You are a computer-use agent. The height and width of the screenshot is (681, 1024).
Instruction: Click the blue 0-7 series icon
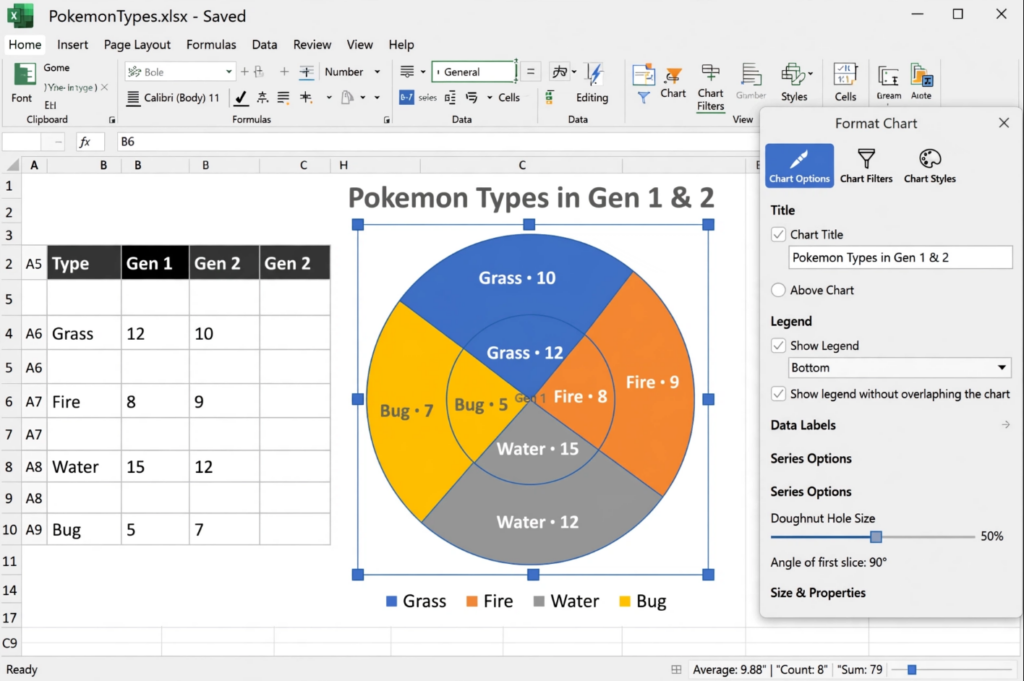coord(406,97)
